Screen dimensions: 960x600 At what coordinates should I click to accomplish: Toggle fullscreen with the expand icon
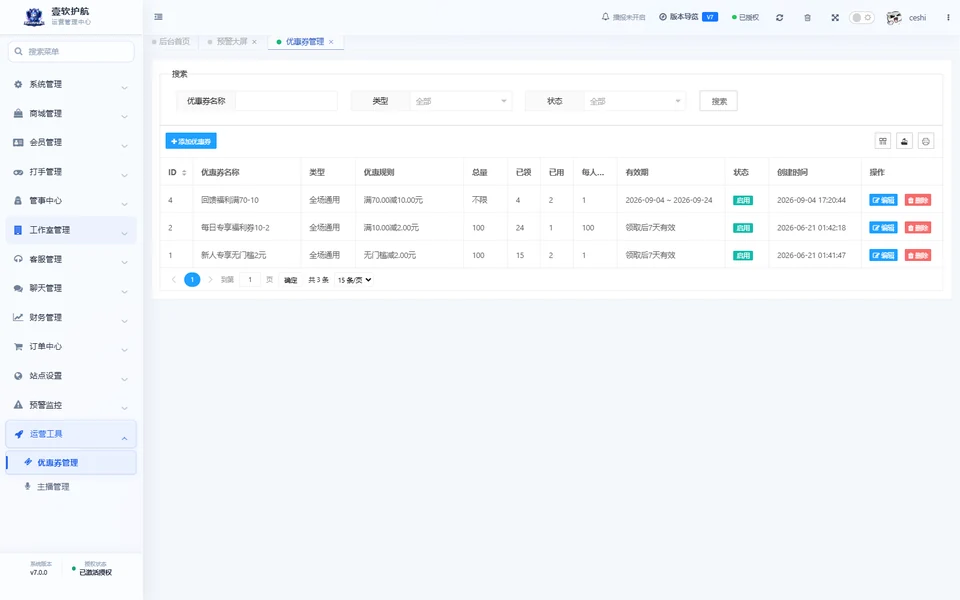tap(835, 18)
